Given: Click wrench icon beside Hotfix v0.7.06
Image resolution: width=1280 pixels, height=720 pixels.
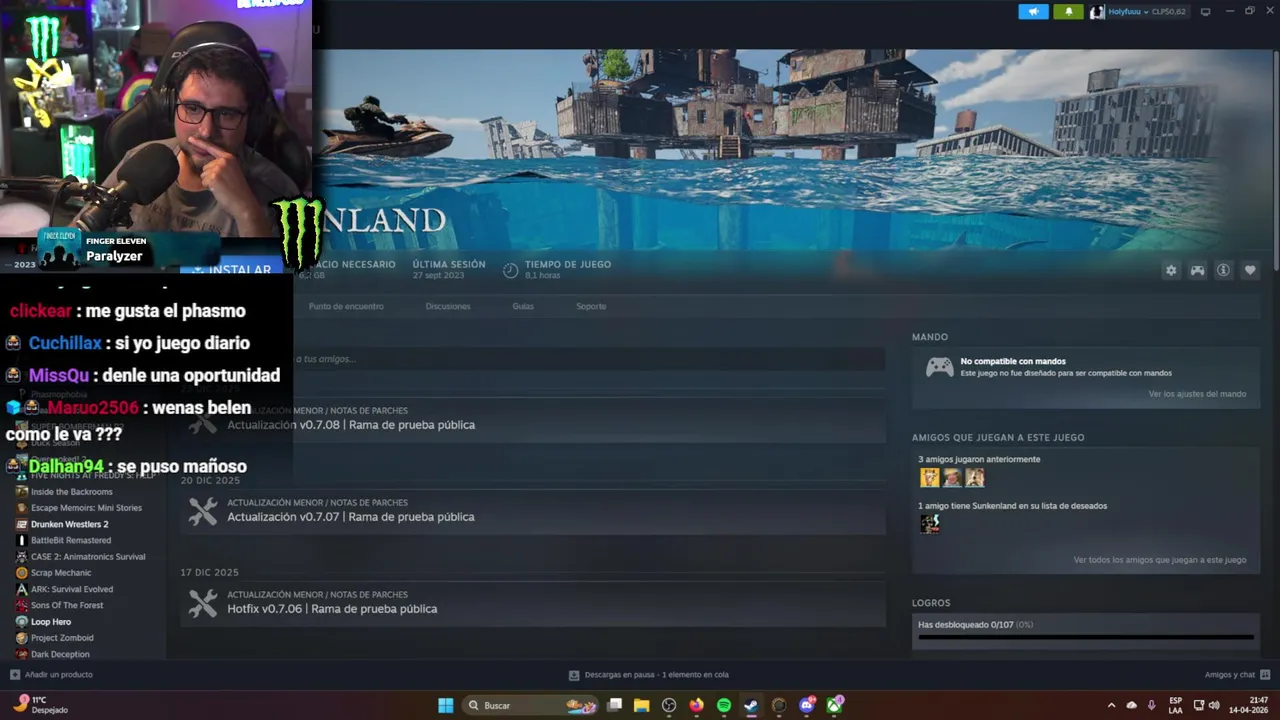Looking at the screenshot, I should point(203,604).
